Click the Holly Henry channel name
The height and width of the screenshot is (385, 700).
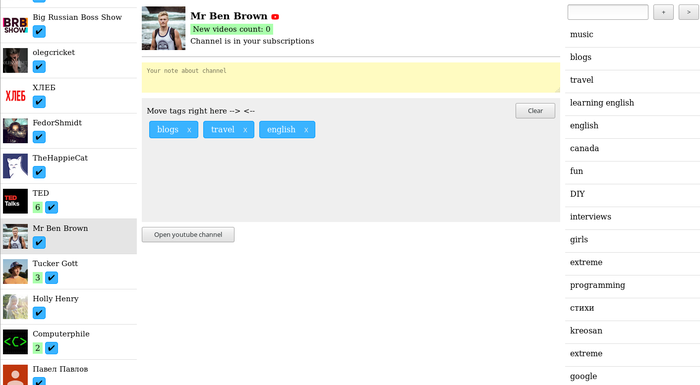click(56, 299)
